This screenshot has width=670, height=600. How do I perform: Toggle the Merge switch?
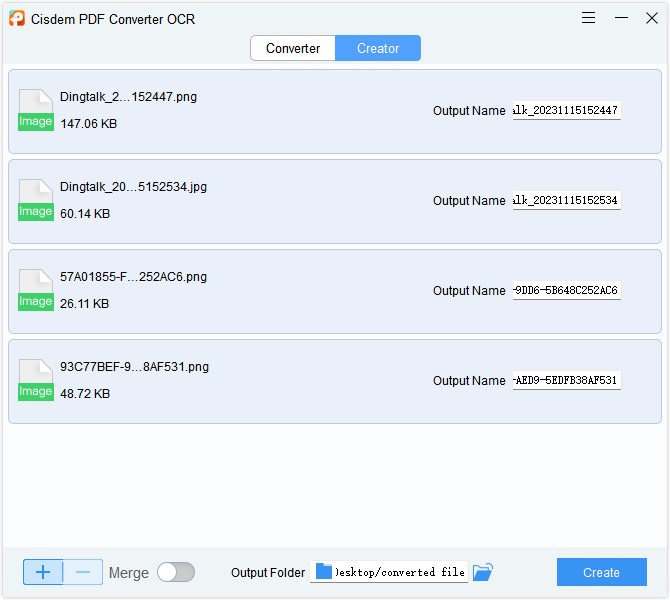(x=176, y=572)
